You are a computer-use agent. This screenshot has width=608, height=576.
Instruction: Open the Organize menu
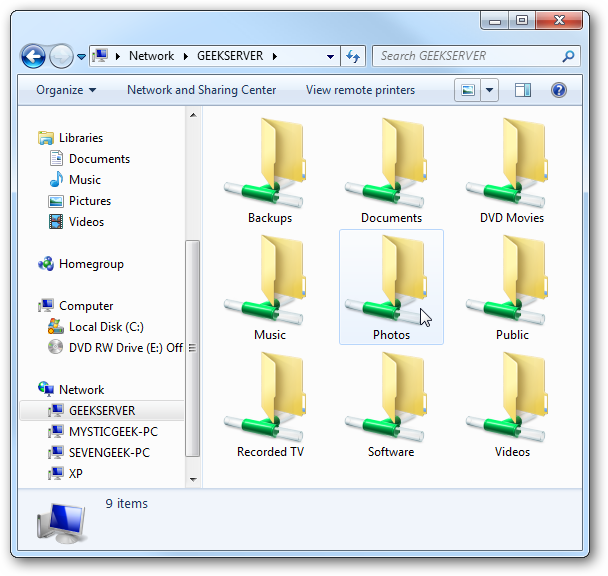coord(66,90)
